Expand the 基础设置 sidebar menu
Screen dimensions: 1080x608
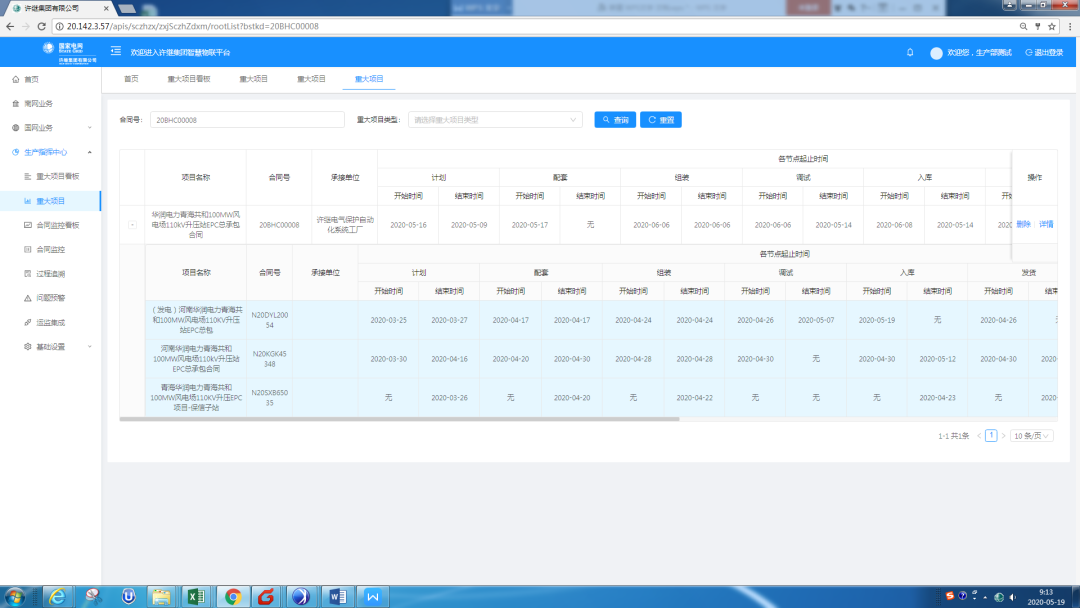pos(90,347)
